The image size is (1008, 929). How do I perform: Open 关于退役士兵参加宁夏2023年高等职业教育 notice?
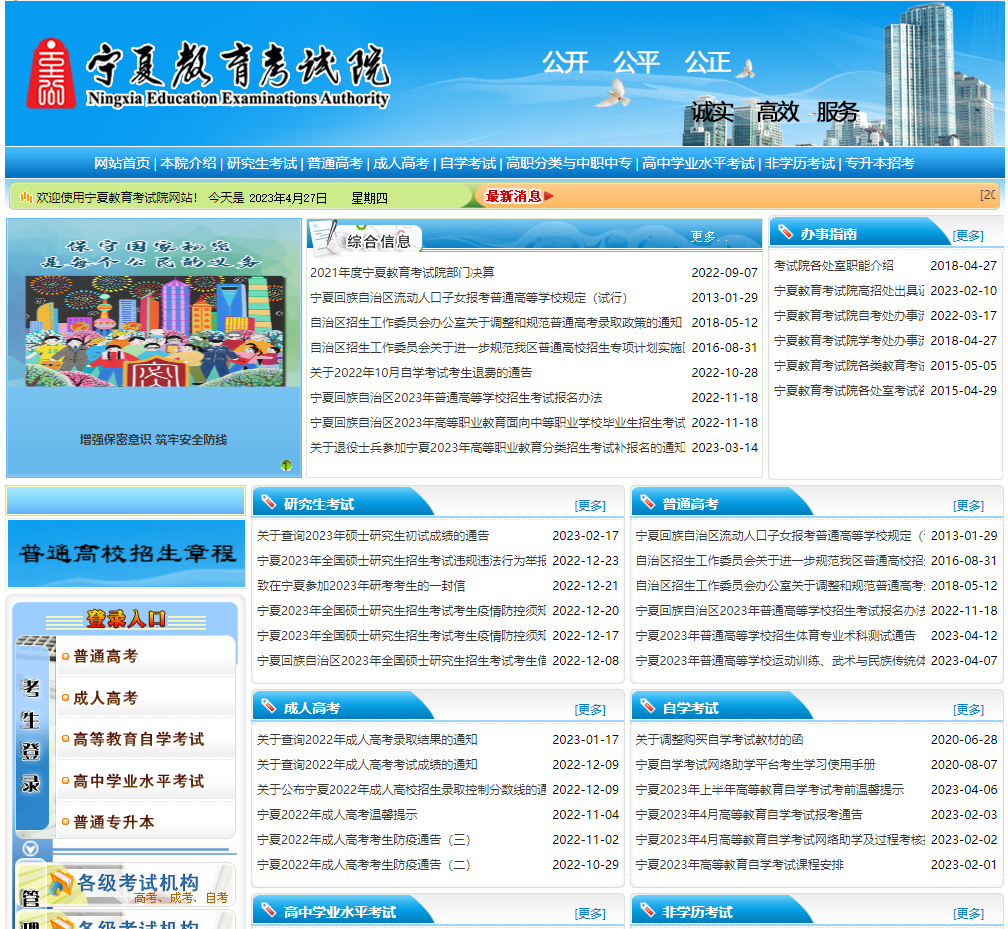click(x=498, y=447)
